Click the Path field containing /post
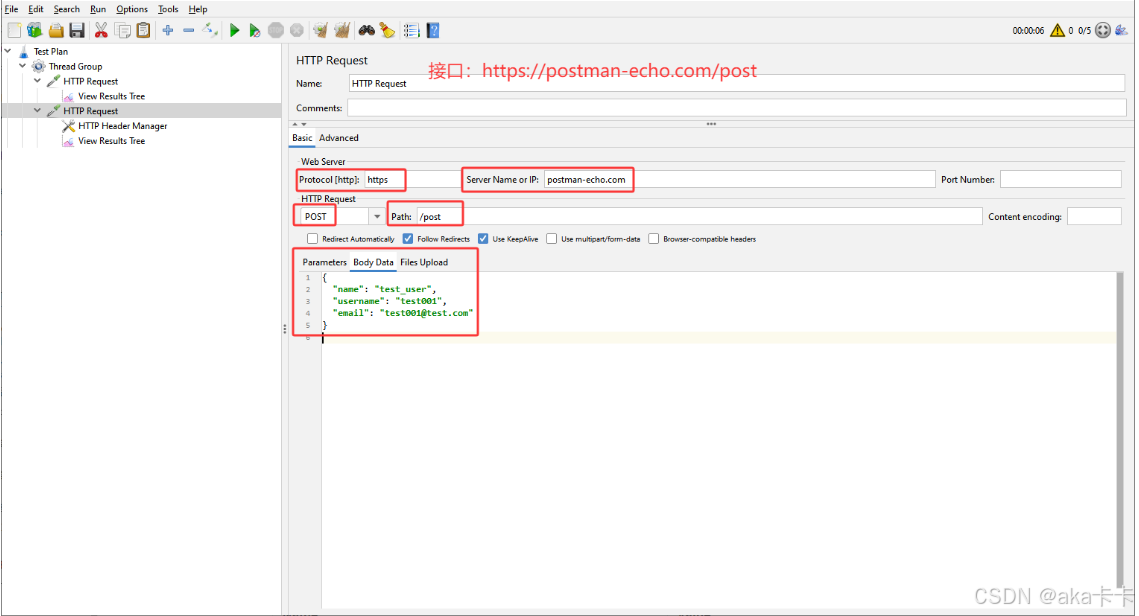Viewport: 1139px width, 616px height. click(700, 216)
